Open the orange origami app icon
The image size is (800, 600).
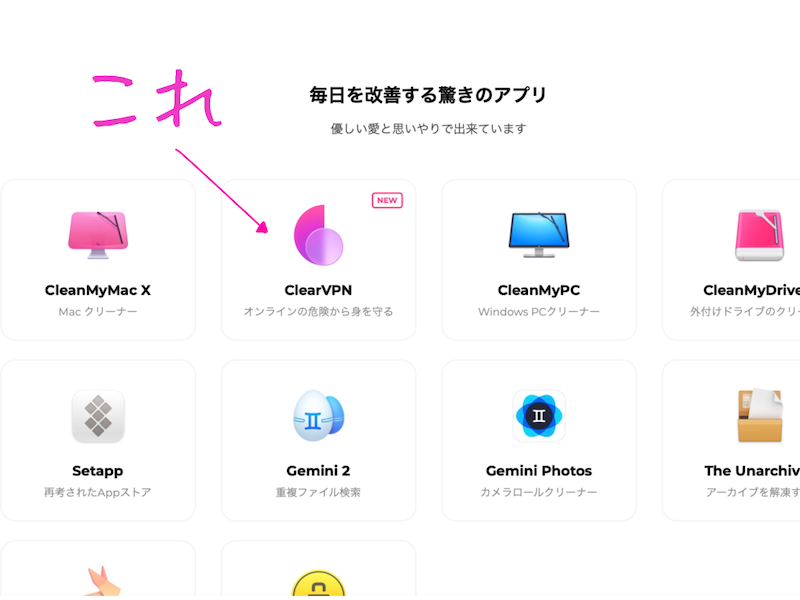[103, 581]
